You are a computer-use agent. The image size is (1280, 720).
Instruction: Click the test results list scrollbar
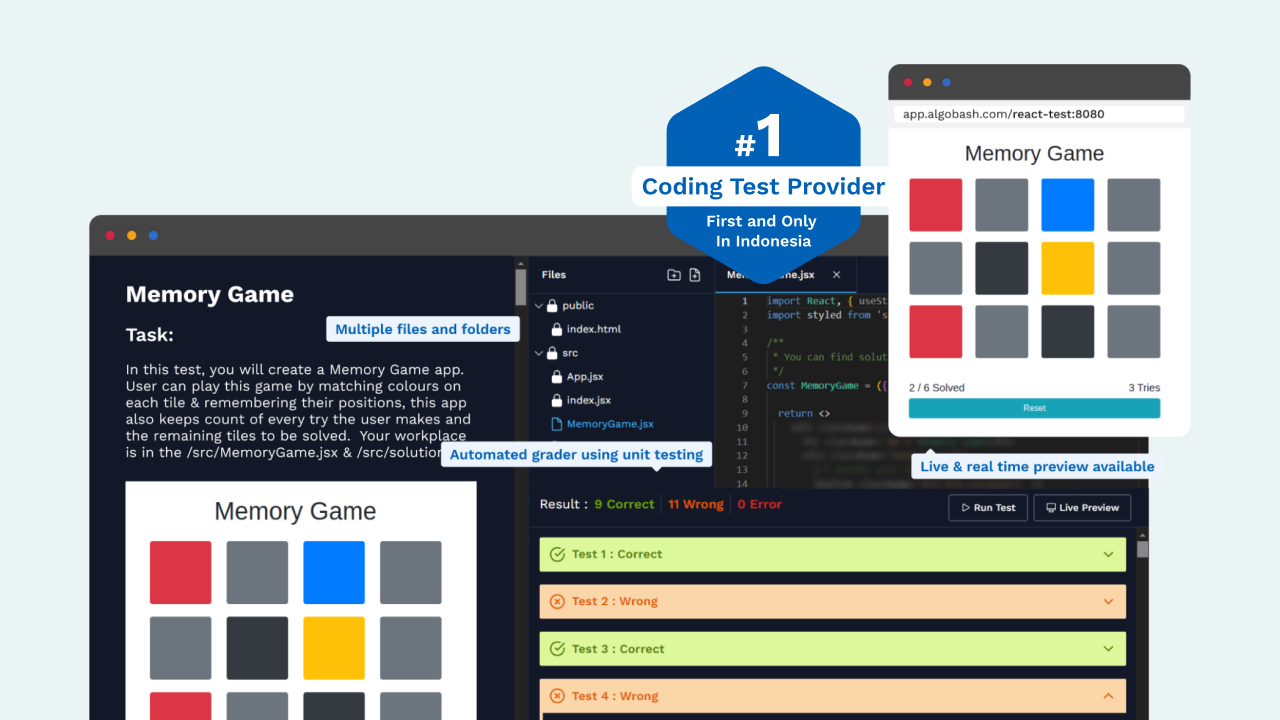pos(1143,549)
